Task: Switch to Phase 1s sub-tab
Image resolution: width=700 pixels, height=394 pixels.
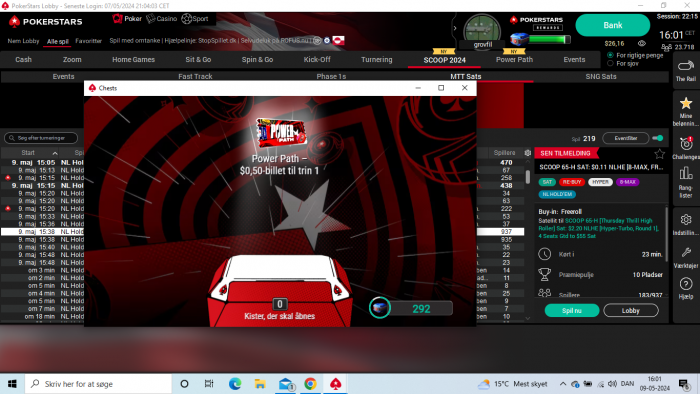Action: pos(331,76)
